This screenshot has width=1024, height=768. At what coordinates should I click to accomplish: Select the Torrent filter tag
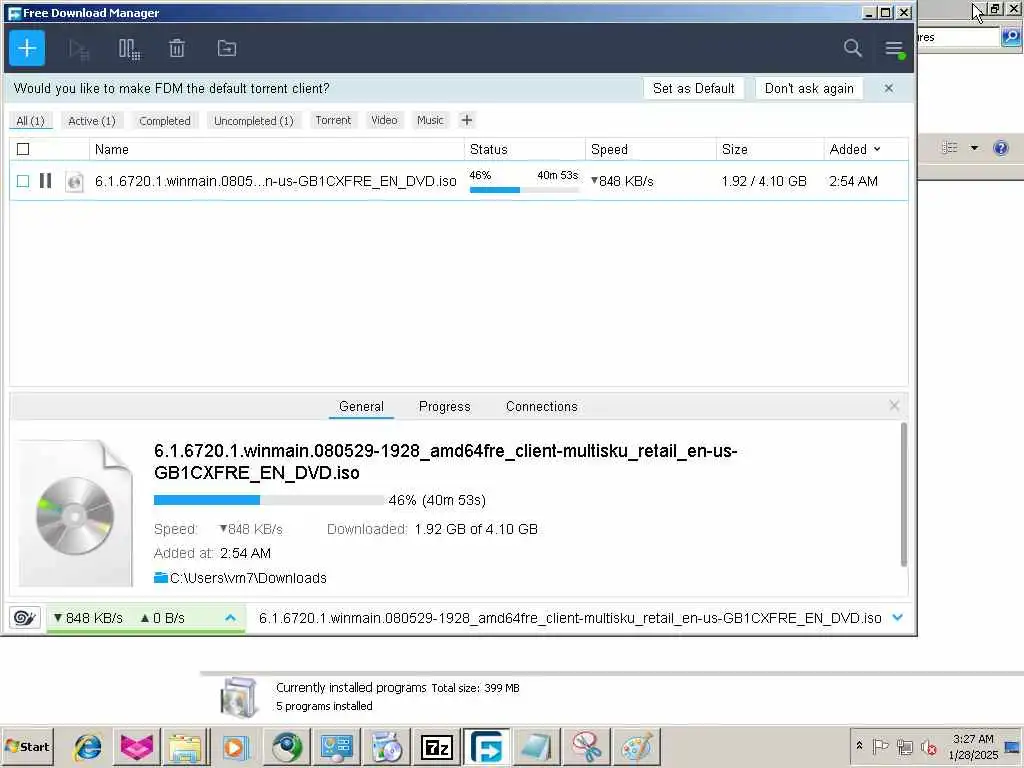pos(333,120)
